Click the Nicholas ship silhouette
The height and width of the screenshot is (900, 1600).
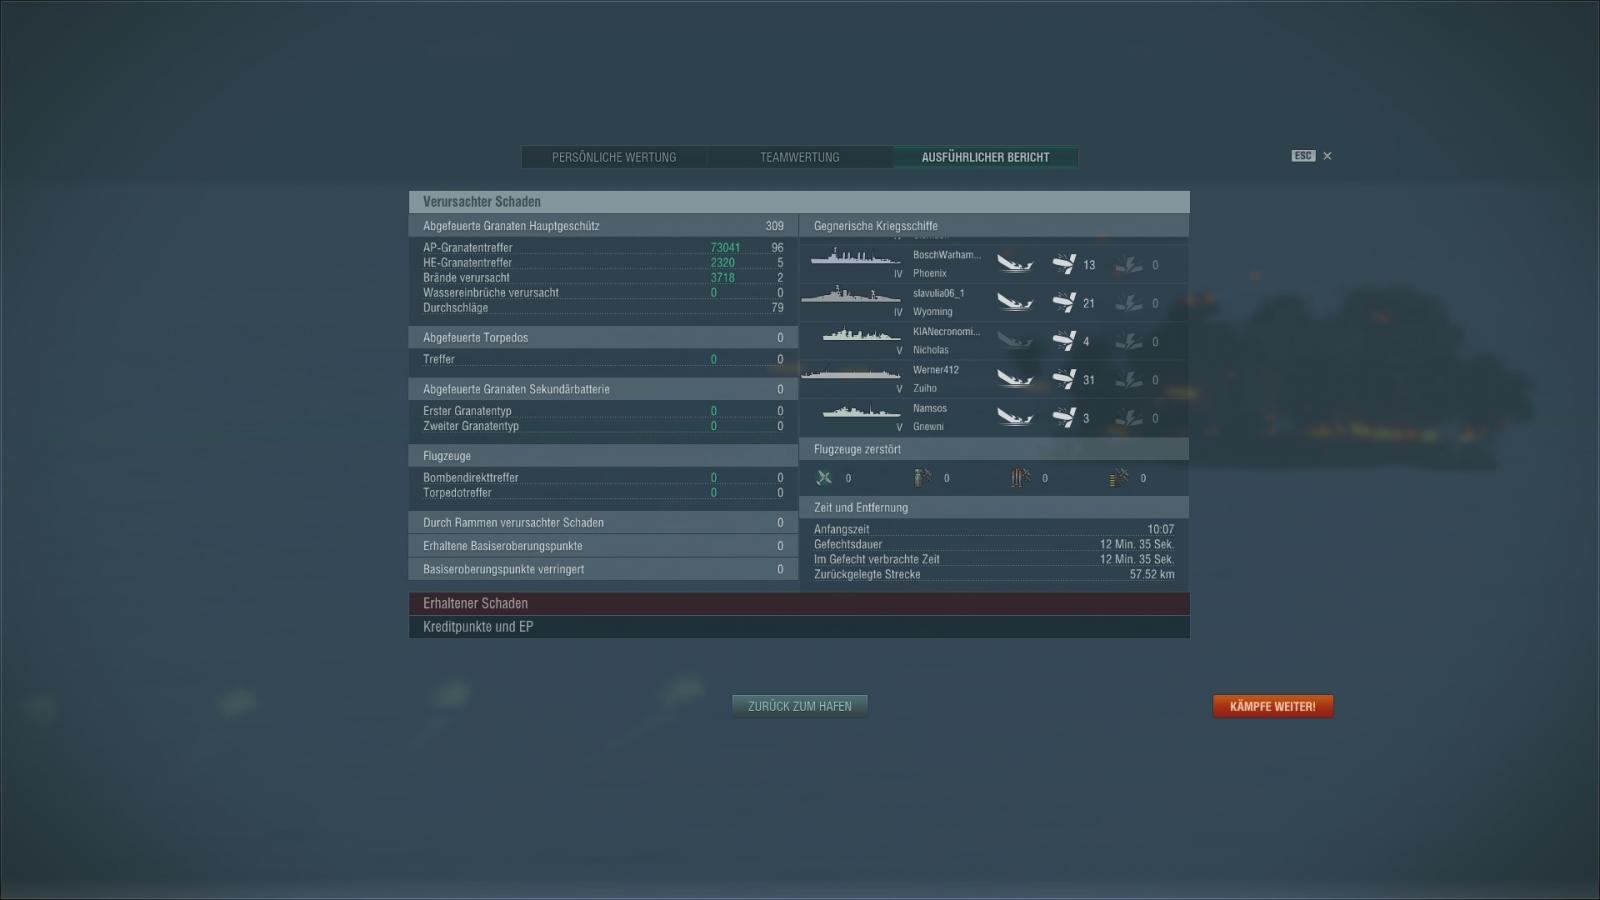(861, 335)
